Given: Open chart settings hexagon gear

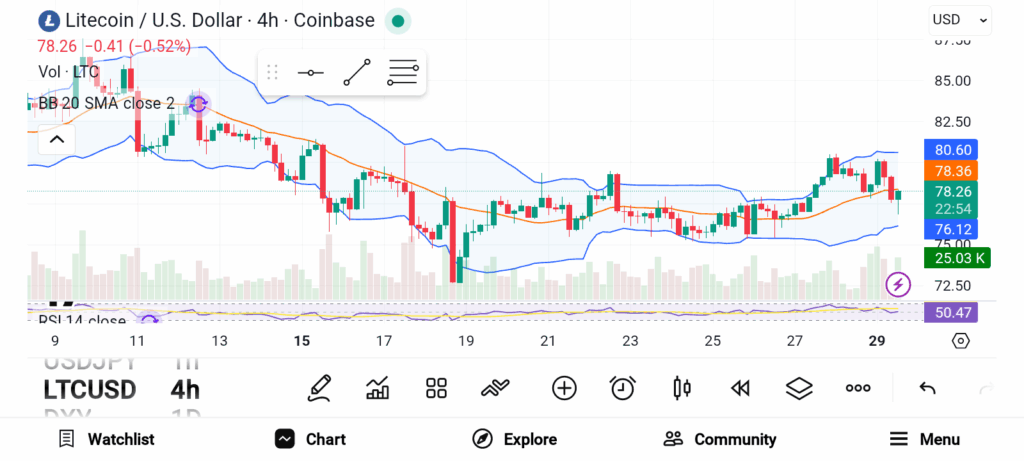Looking at the screenshot, I should tap(960, 341).
